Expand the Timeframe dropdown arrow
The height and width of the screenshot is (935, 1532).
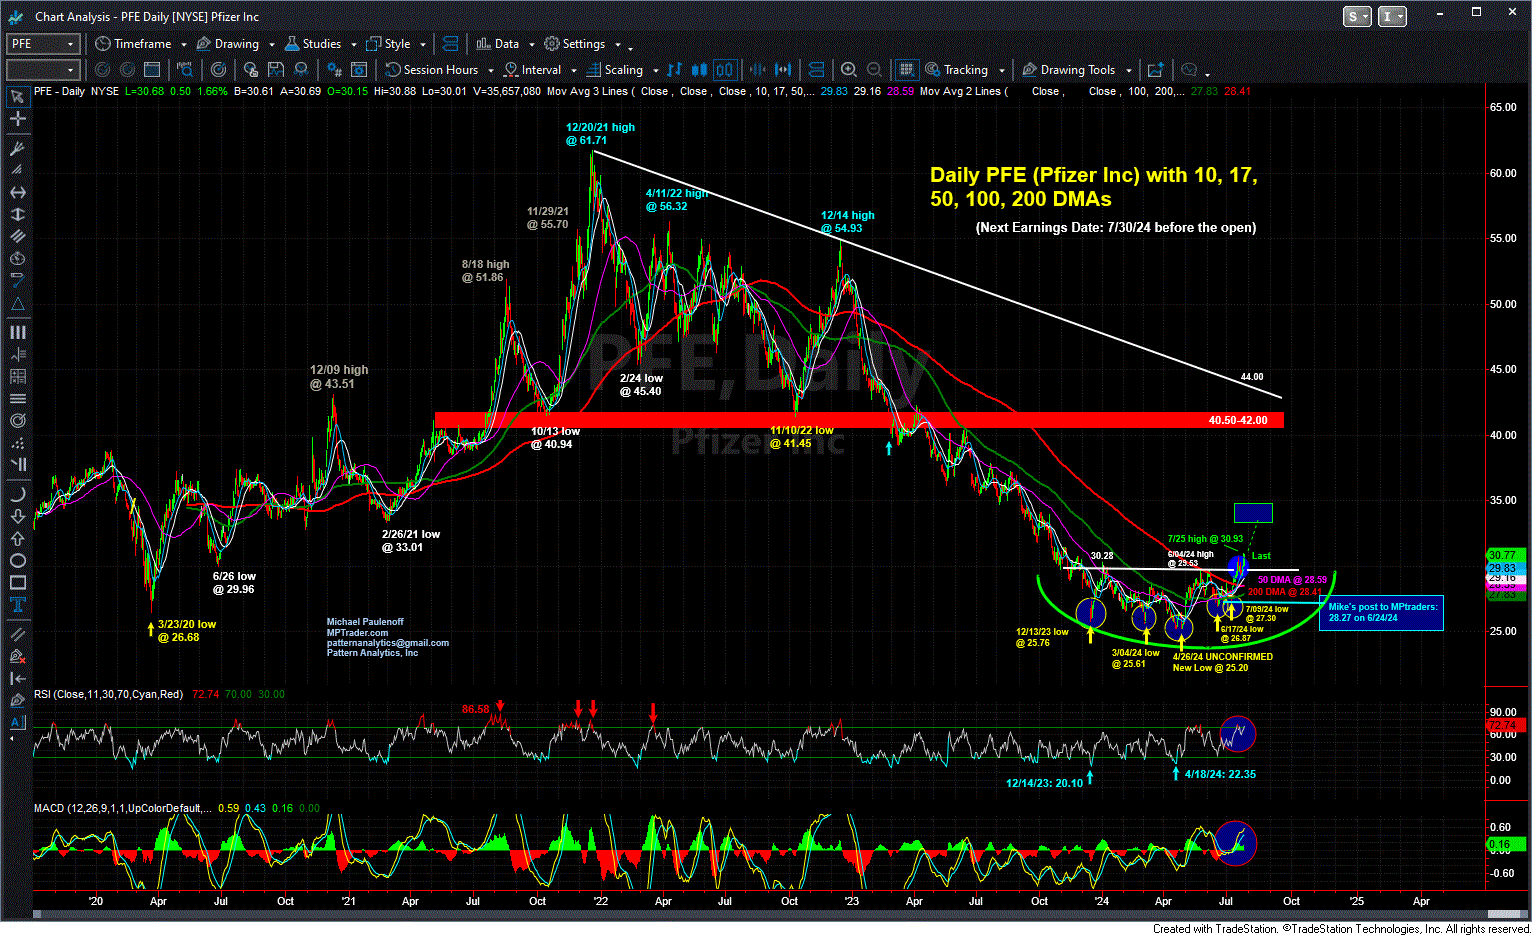[184, 45]
